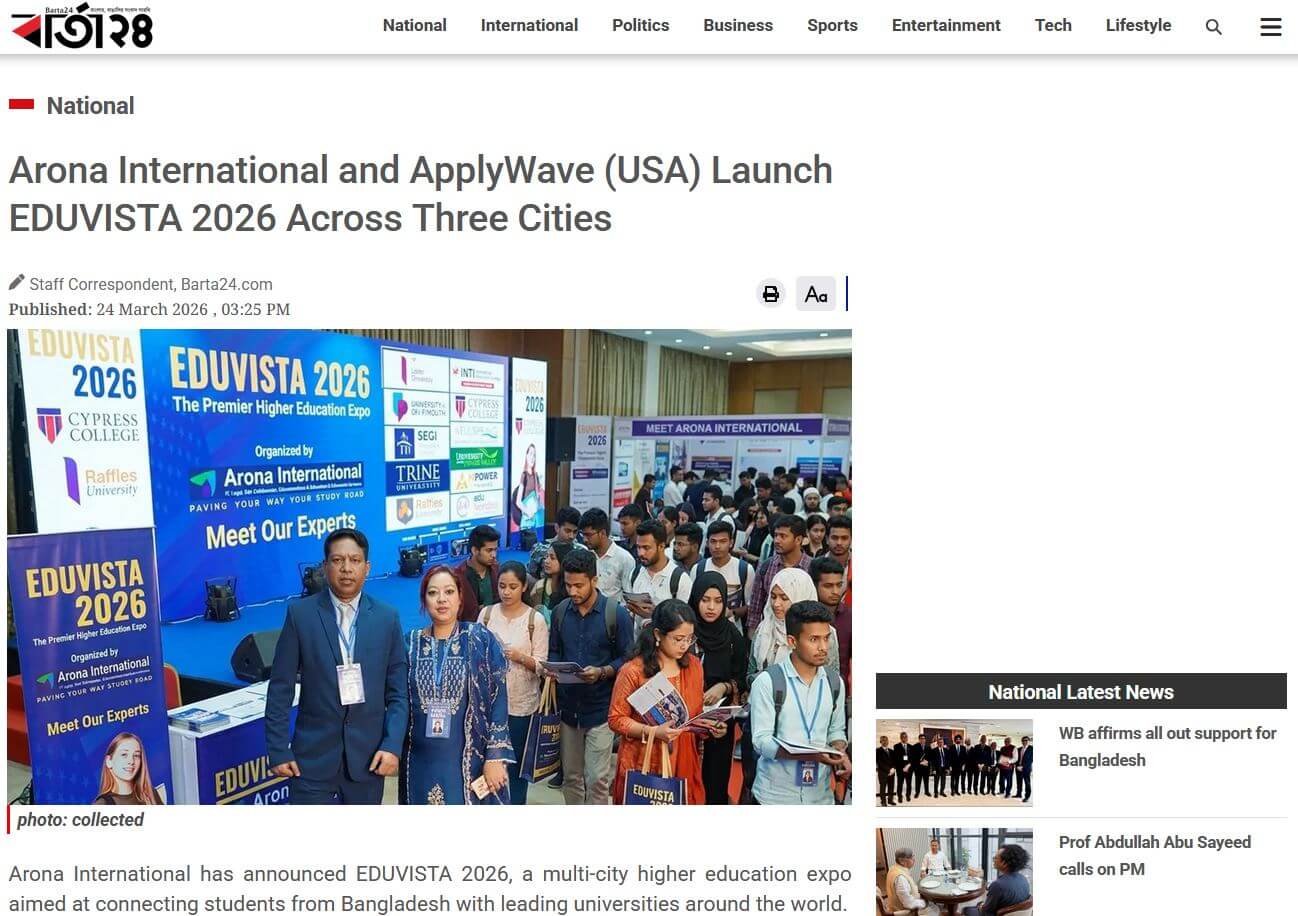The width and height of the screenshot is (1298, 916).
Task: Click the Prof Abdullah Abu Sayeed thumbnail
Action: [954, 871]
